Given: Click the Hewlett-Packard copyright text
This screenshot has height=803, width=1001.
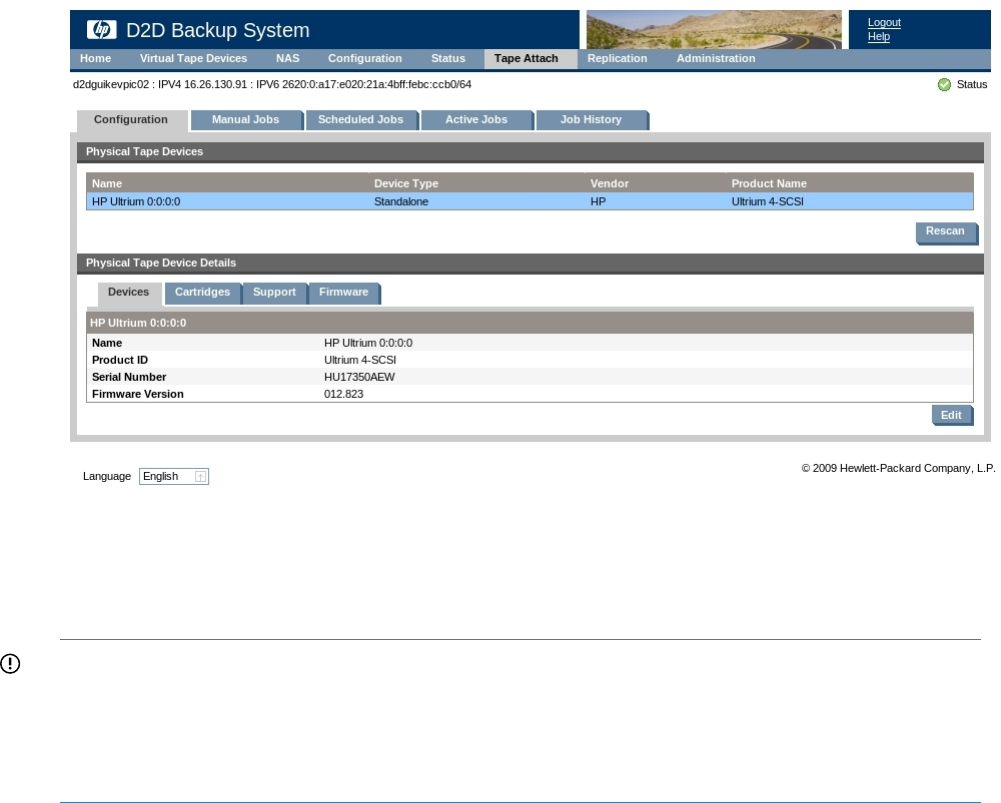Looking at the screenshot, I should [898, 469].
